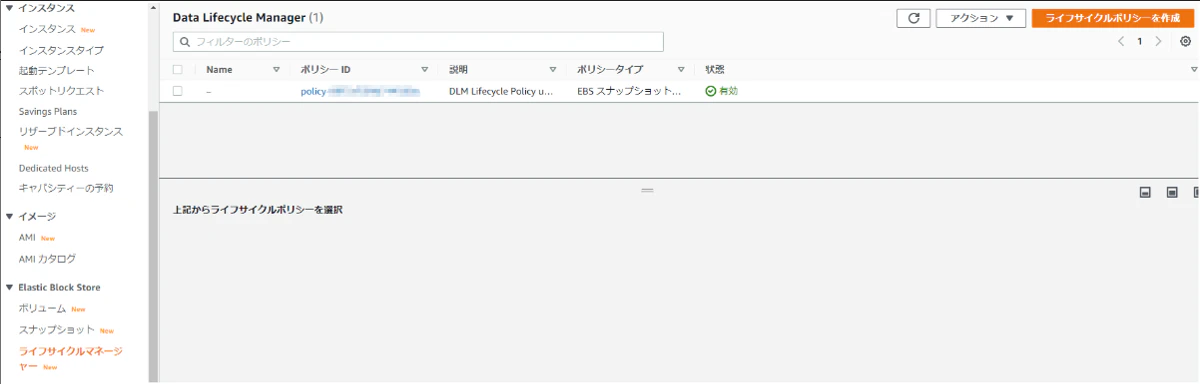Click the green 有効 status icon
Image resolution: width=1200 pixels, height=384 pixels.
click(x=710, y=91)
